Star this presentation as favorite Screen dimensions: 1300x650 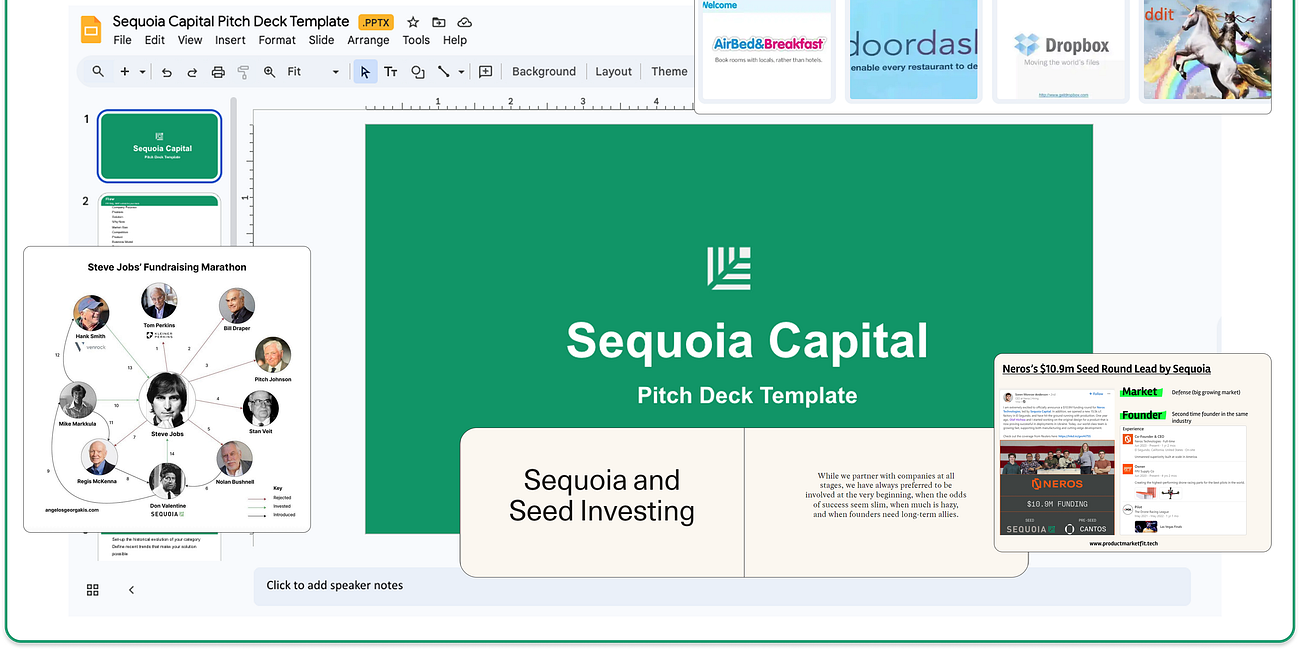[413, 22]
